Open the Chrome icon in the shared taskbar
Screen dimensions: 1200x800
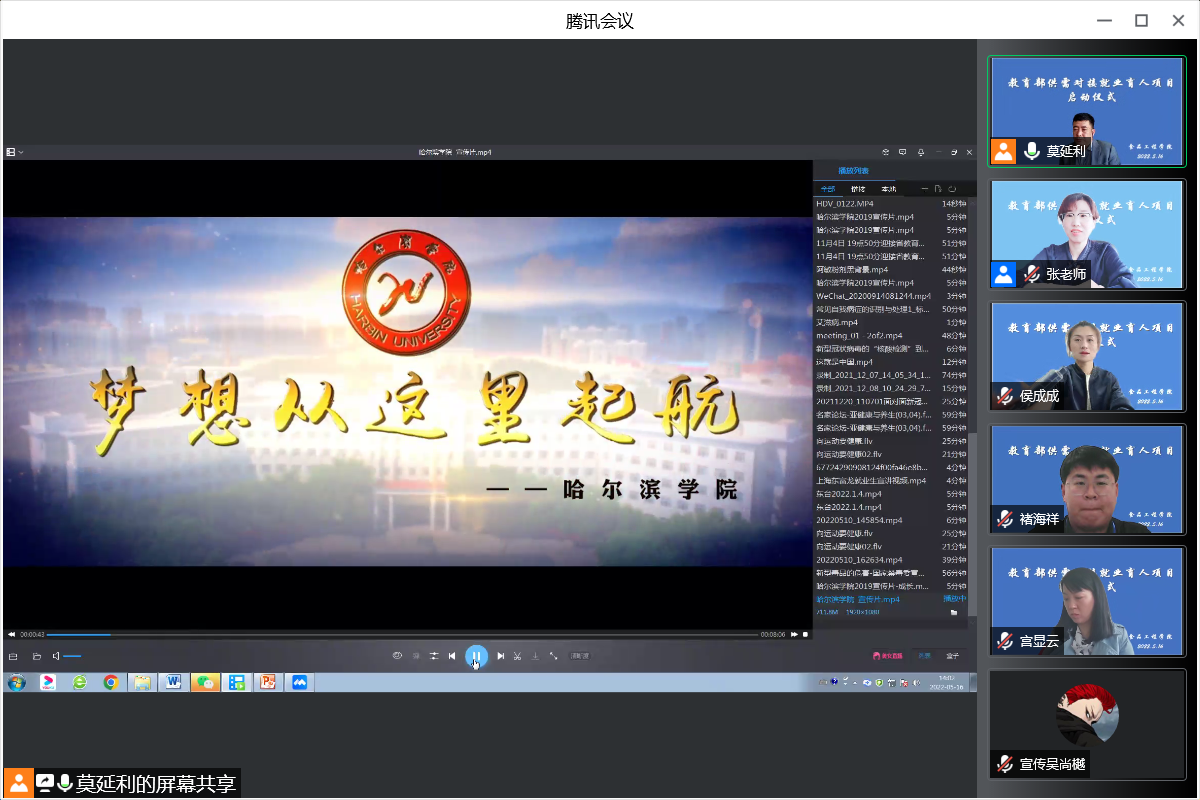[111, 683]
